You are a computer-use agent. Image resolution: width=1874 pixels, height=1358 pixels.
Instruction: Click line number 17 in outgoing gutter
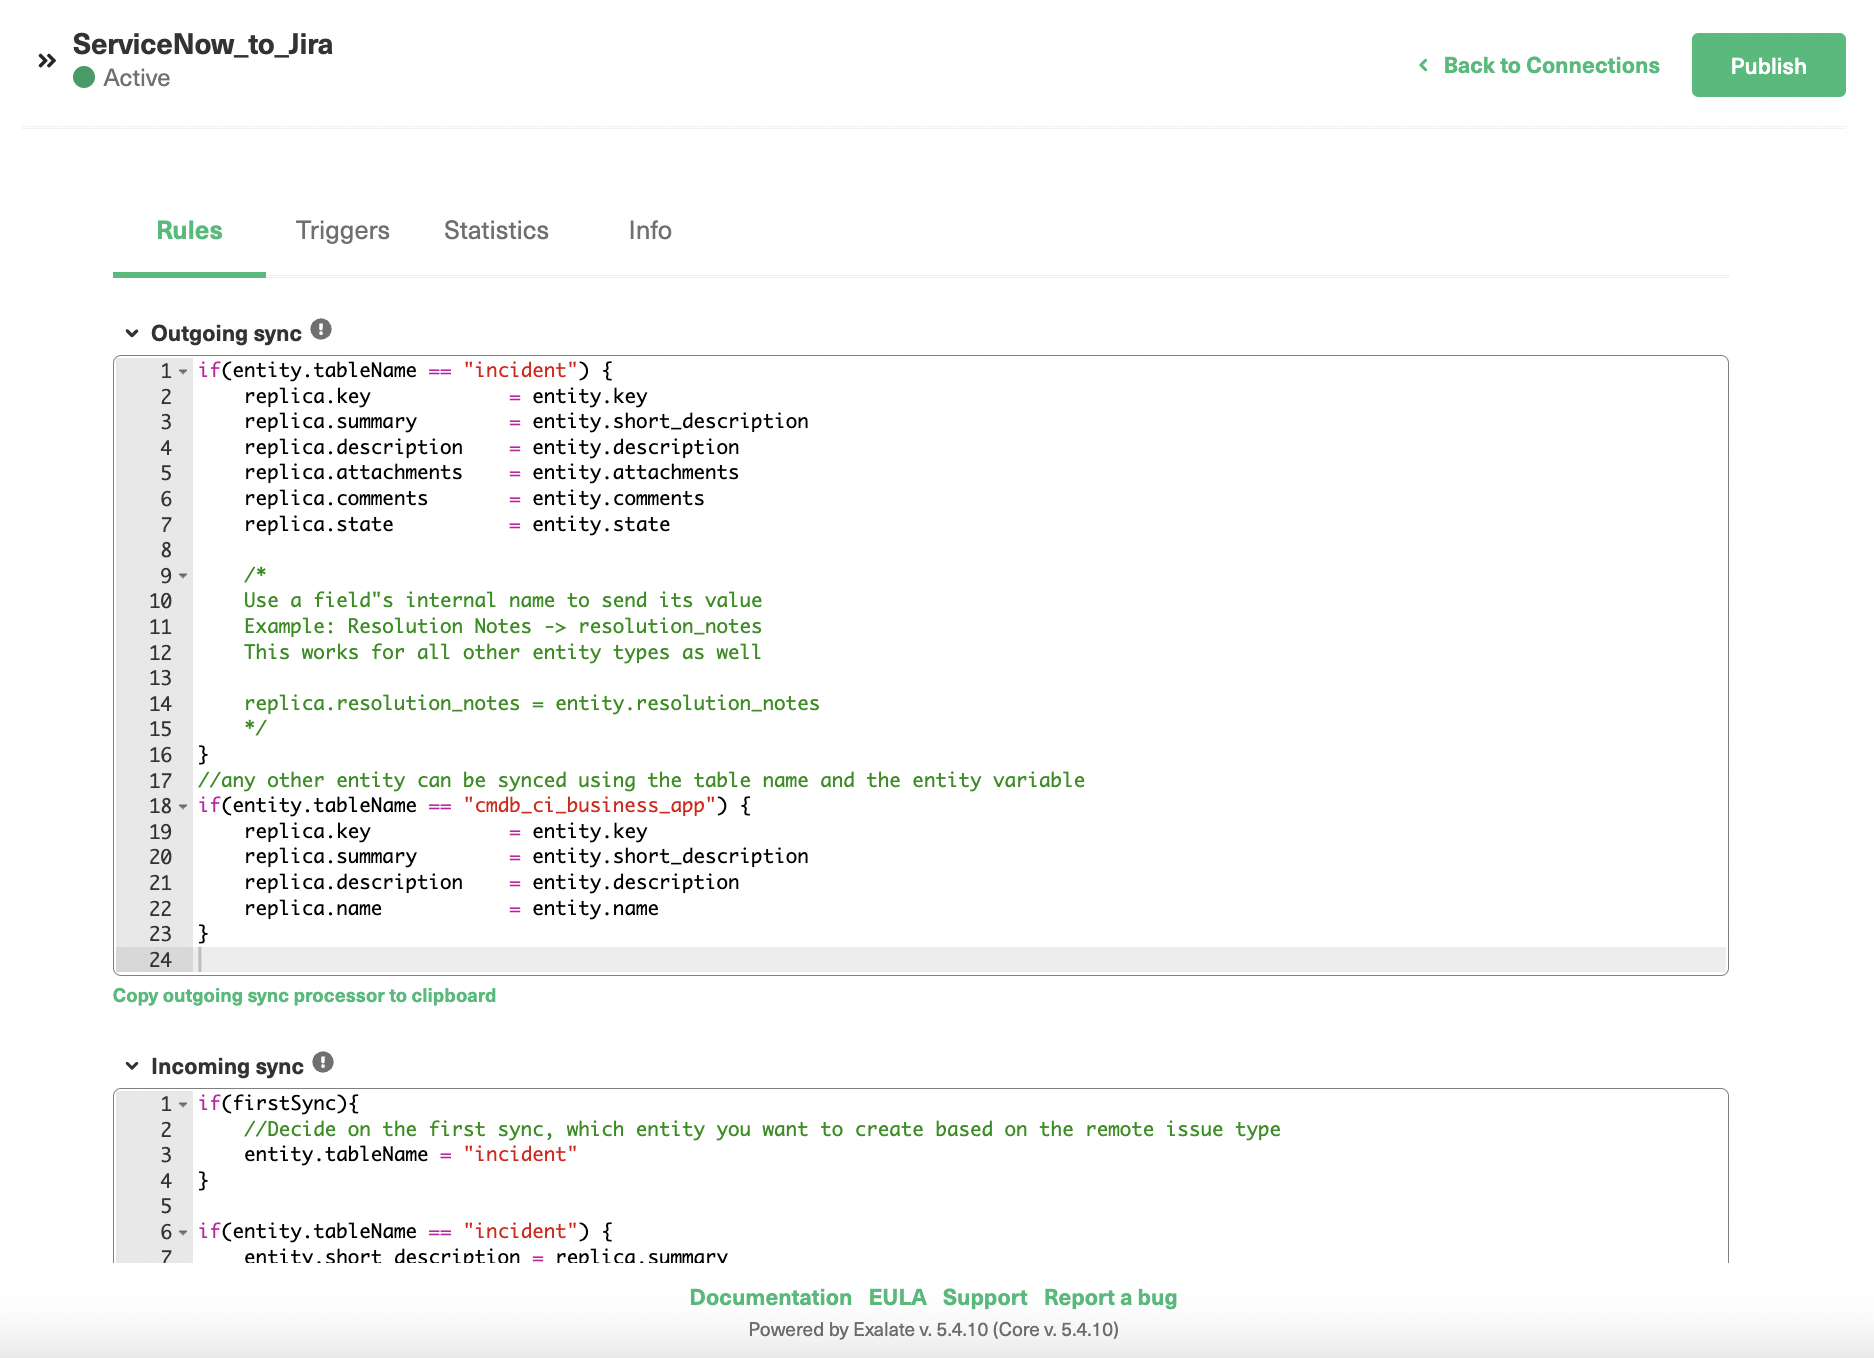(x=160, y=781)
